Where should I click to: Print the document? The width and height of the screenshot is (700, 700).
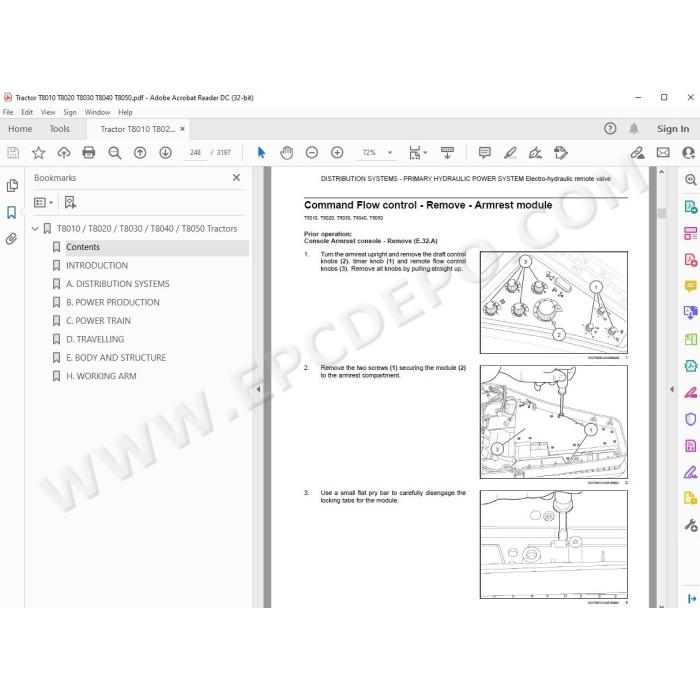89,153
